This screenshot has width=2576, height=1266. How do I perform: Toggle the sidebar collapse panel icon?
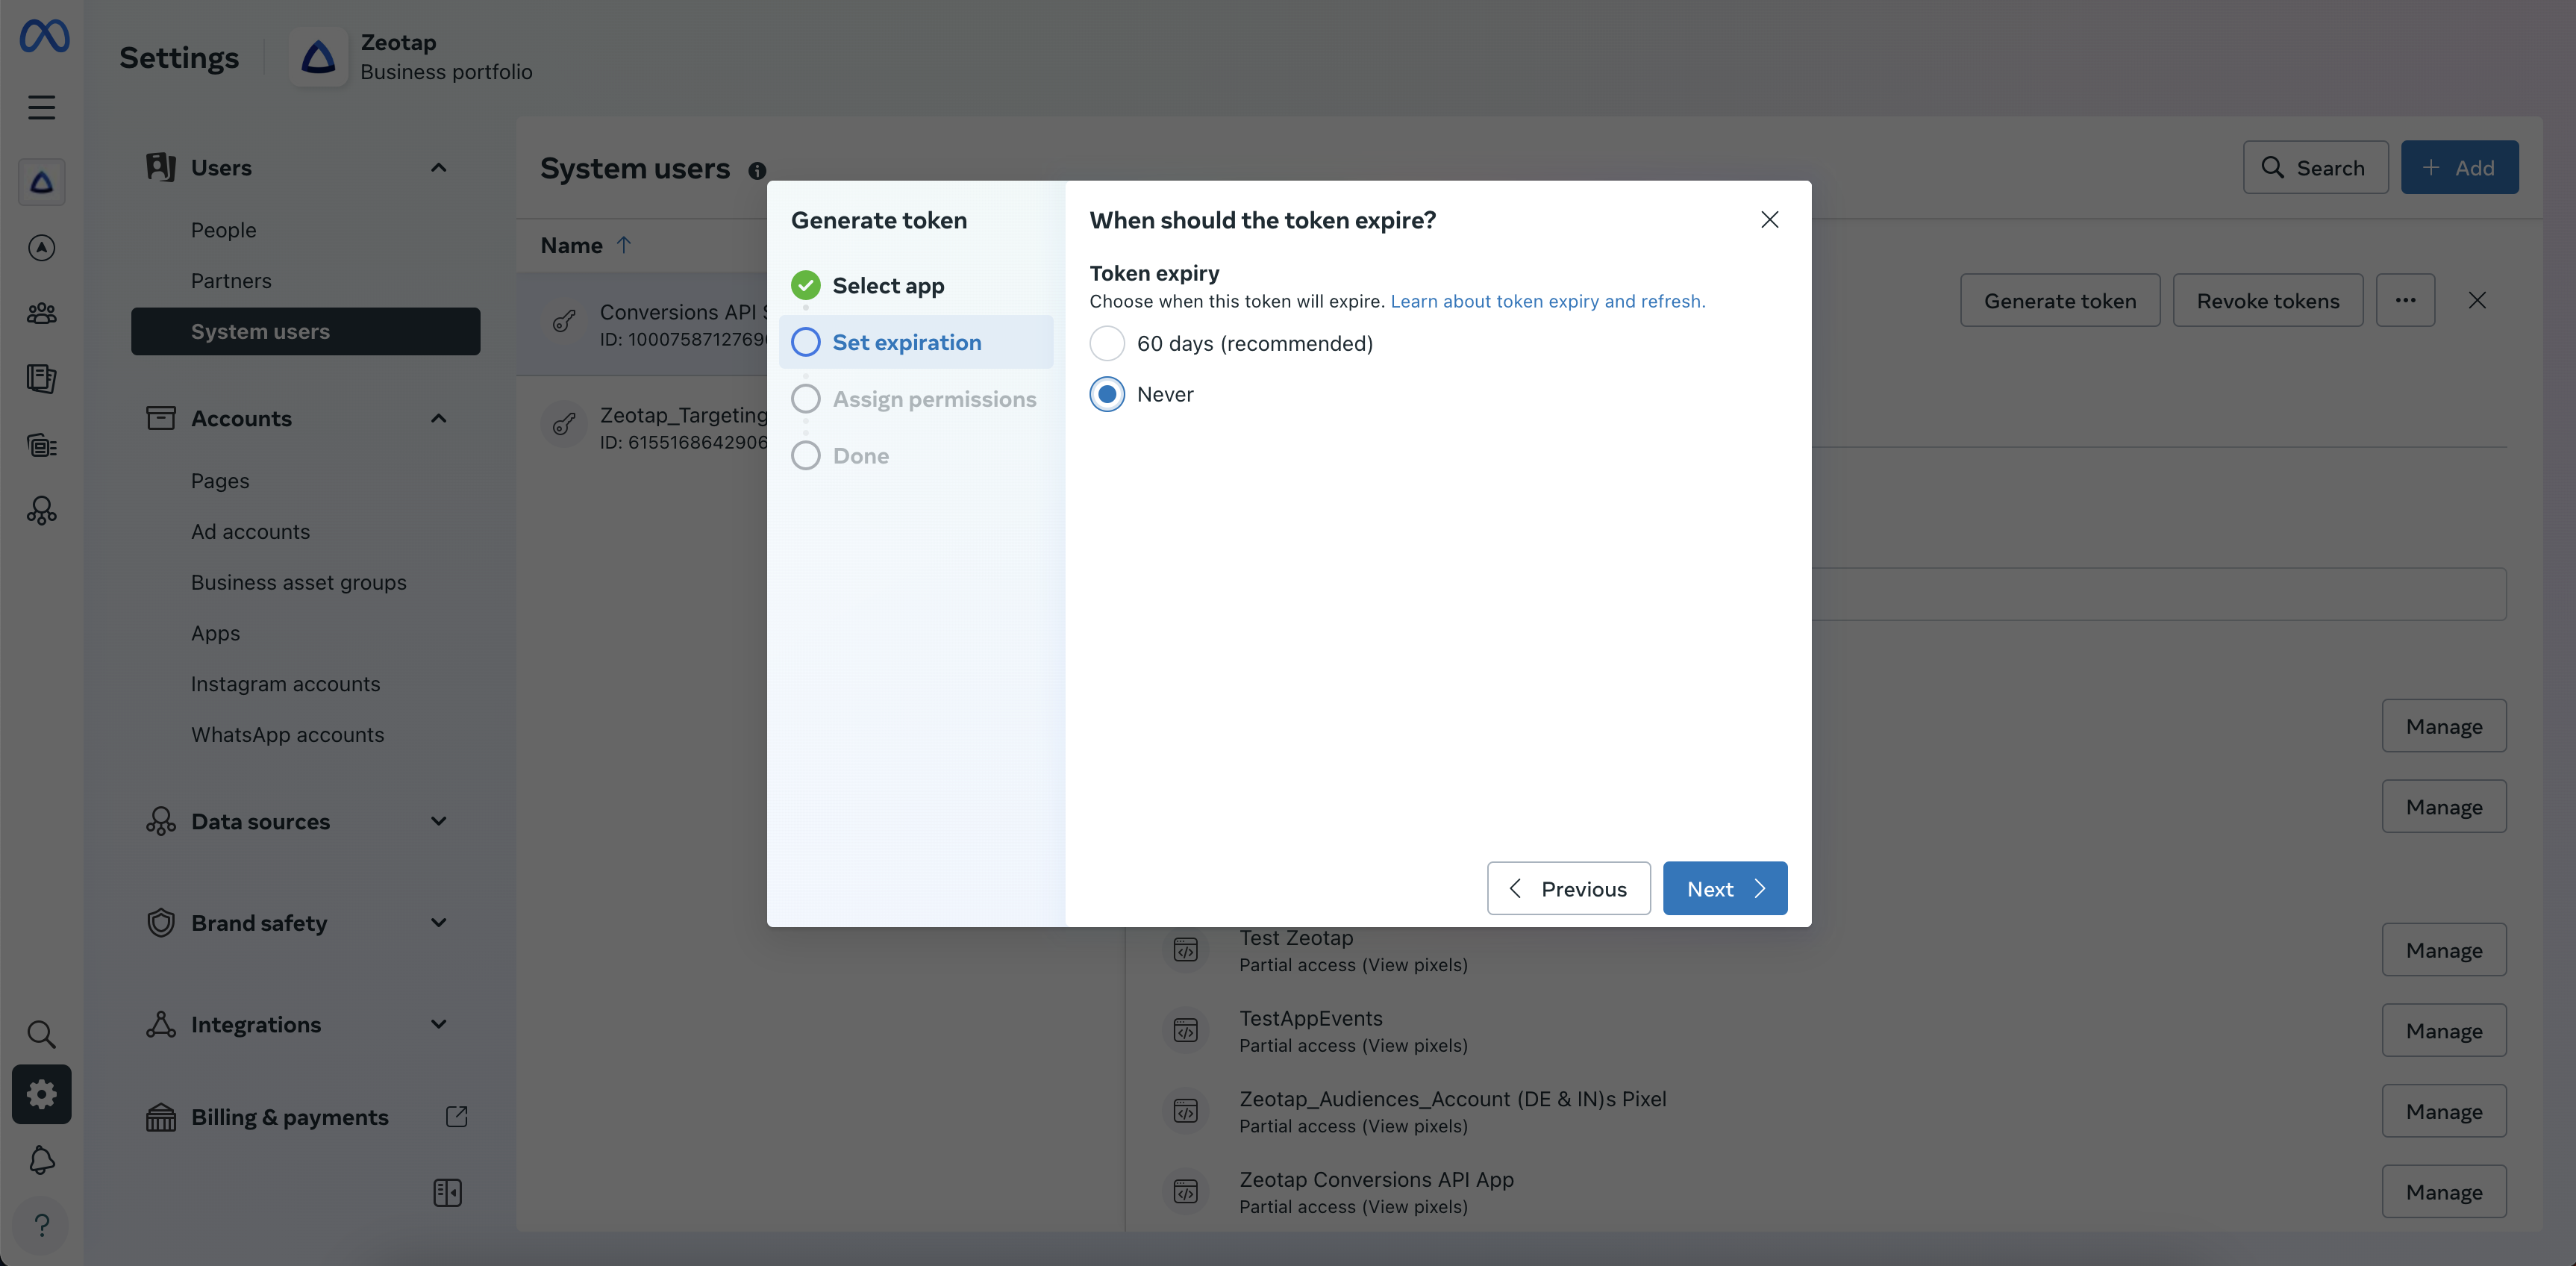tap(447, 1192)
